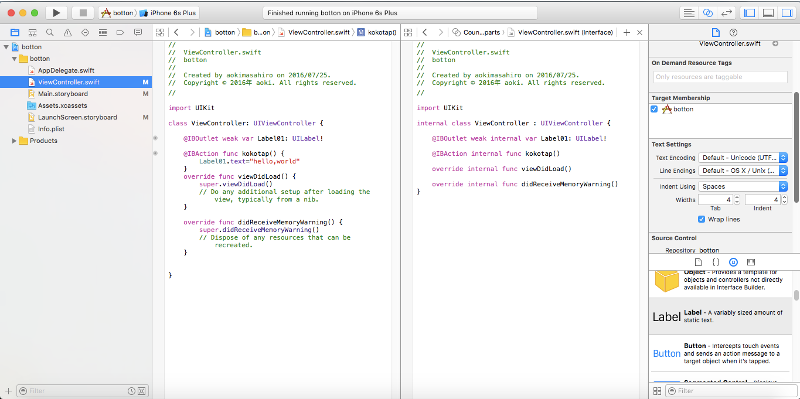Viewport: 800px width, 399px height.
Task: Toggle the Navigator panel visibility
Action: tap(749, 13)
